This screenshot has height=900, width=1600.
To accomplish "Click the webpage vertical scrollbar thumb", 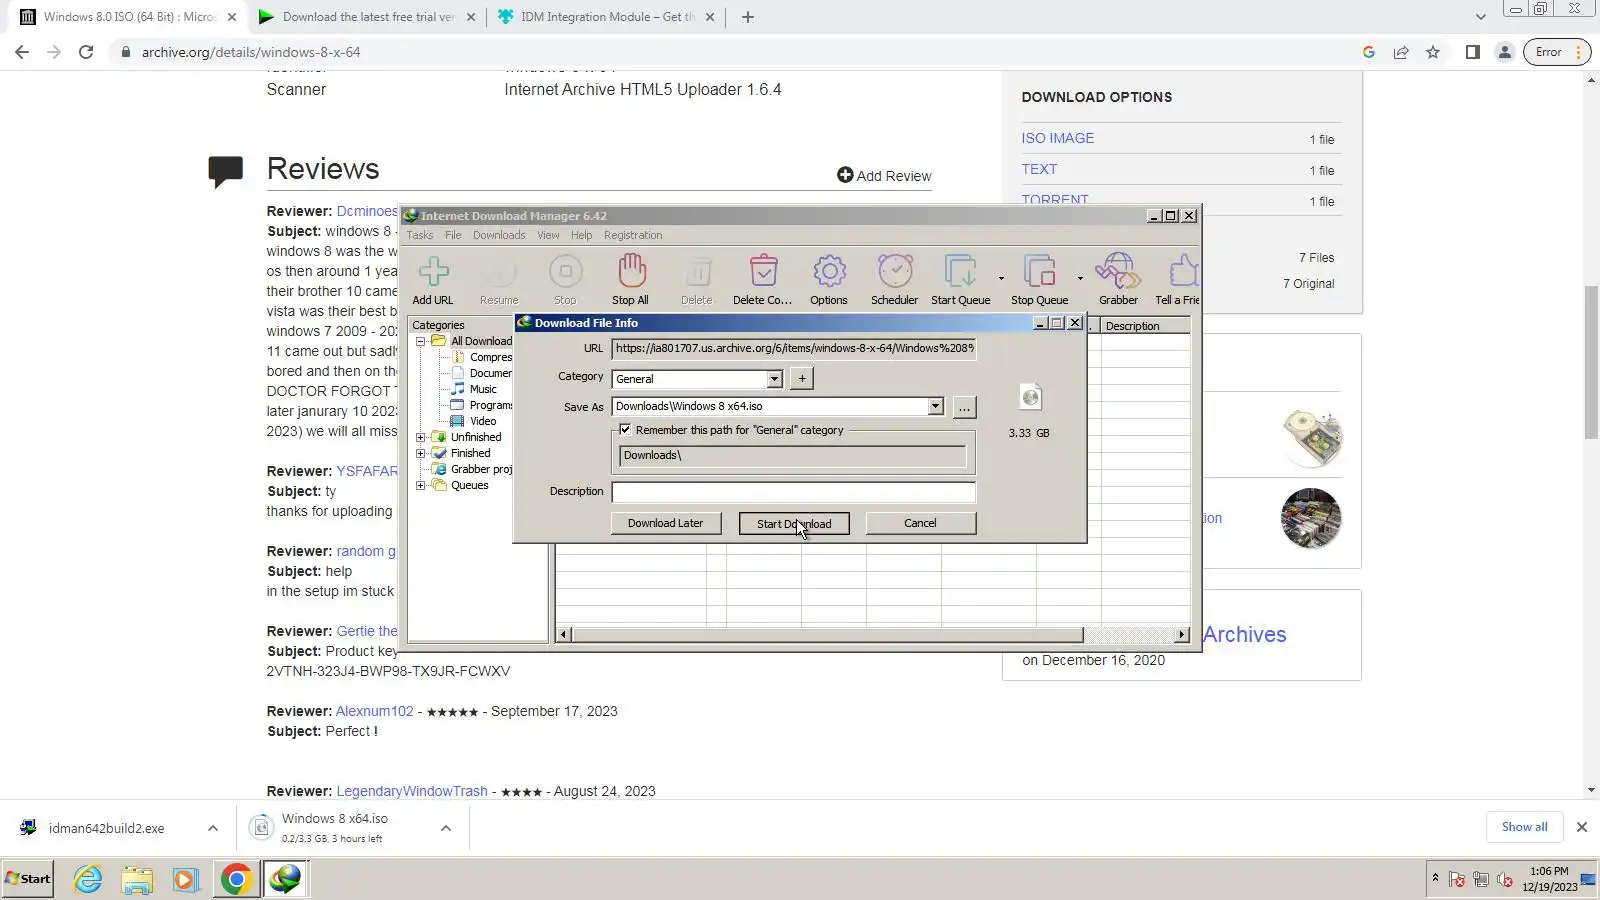I will [1591, 362].
